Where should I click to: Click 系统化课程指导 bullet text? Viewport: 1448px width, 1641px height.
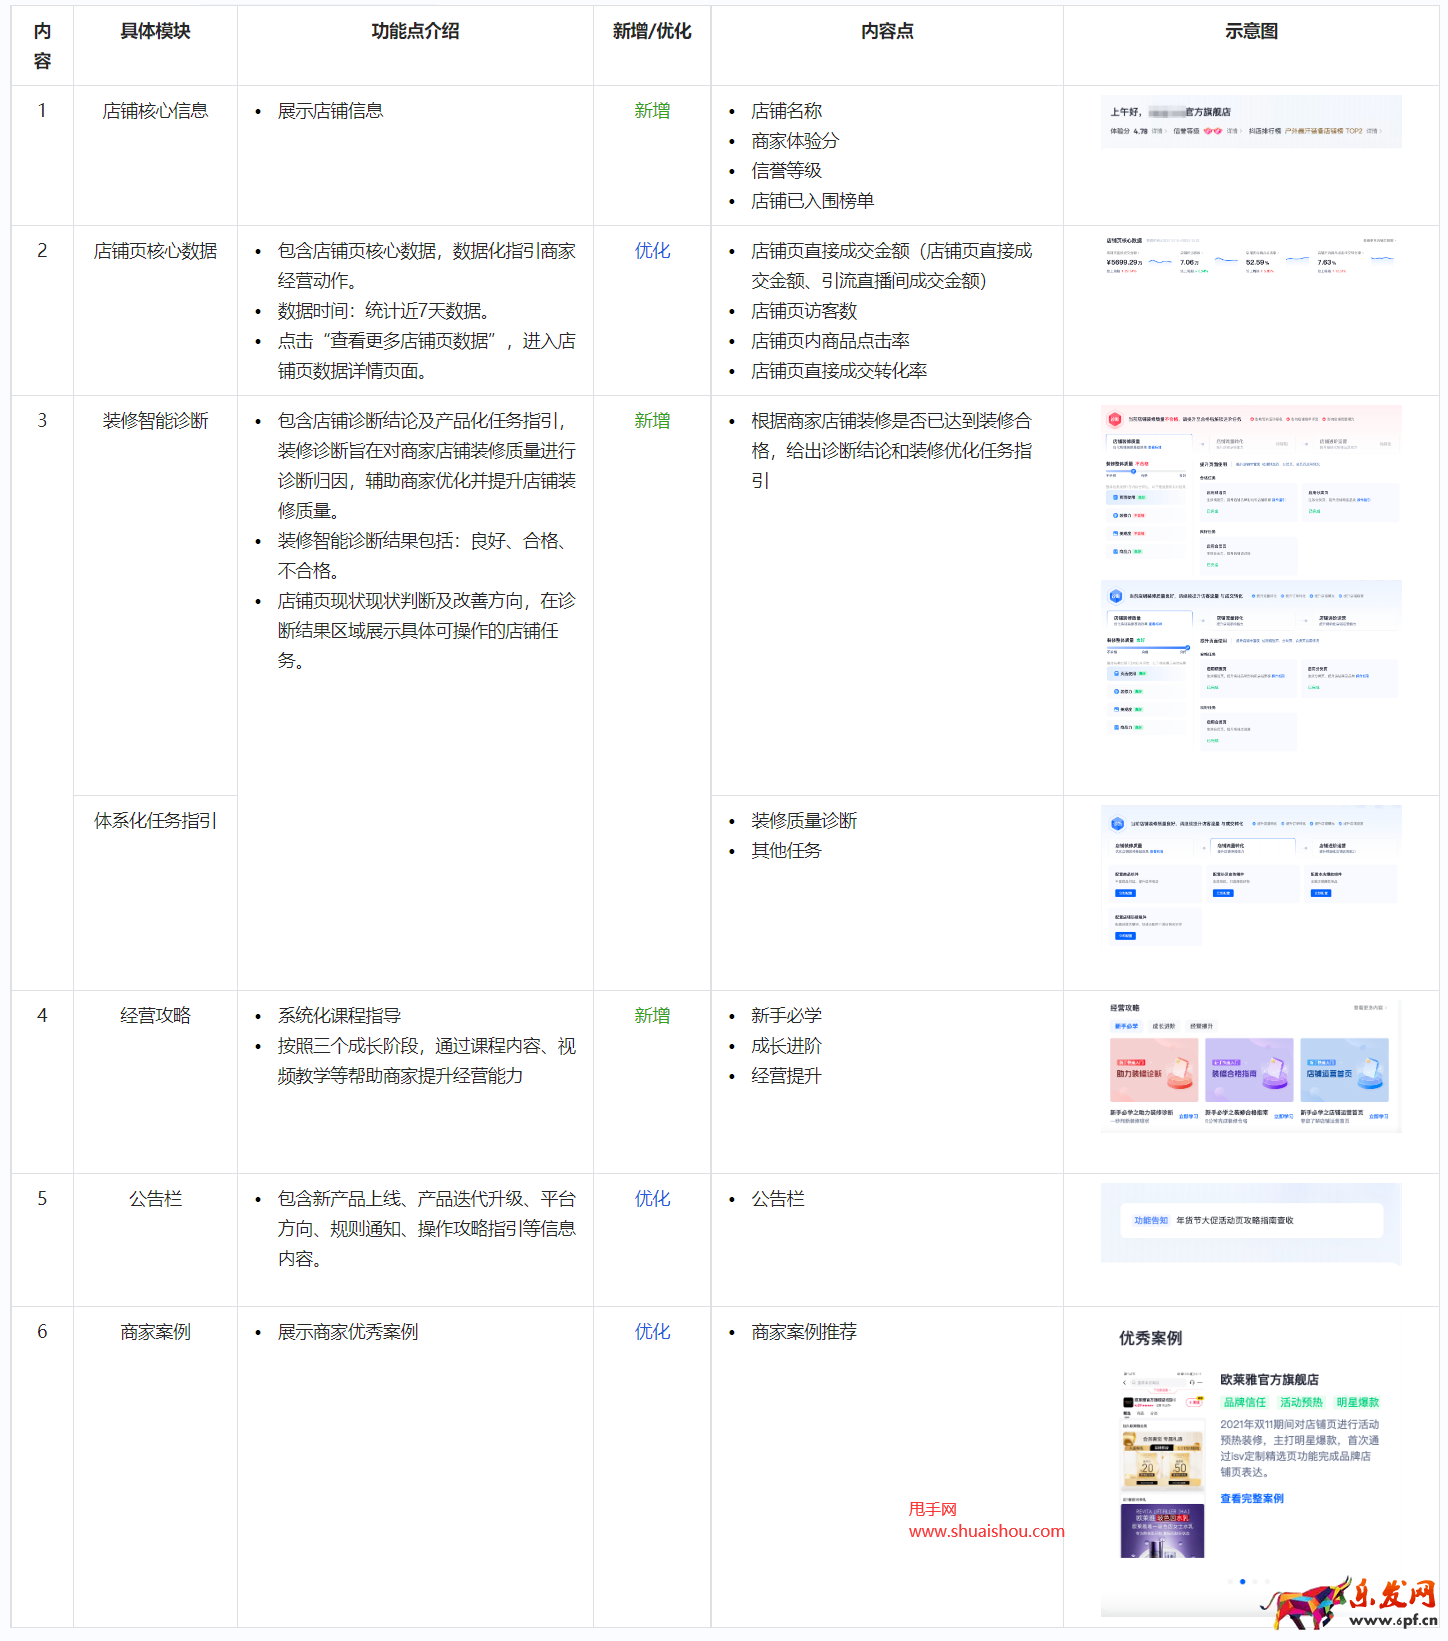point(339,1016)
